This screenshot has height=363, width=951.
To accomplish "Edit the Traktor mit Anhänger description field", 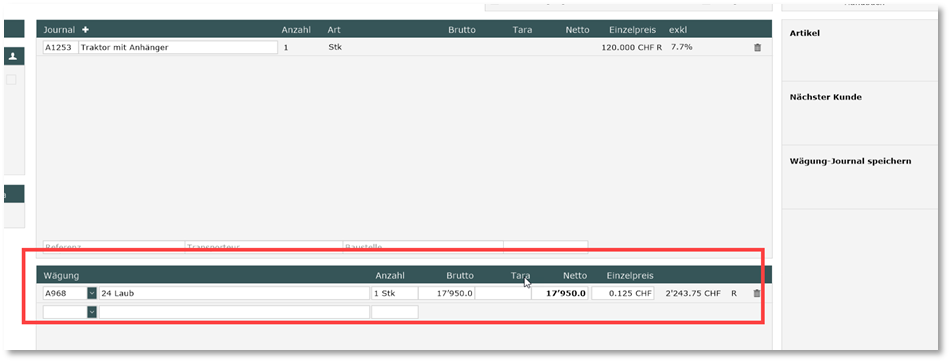I will click(x=178, y=47).
